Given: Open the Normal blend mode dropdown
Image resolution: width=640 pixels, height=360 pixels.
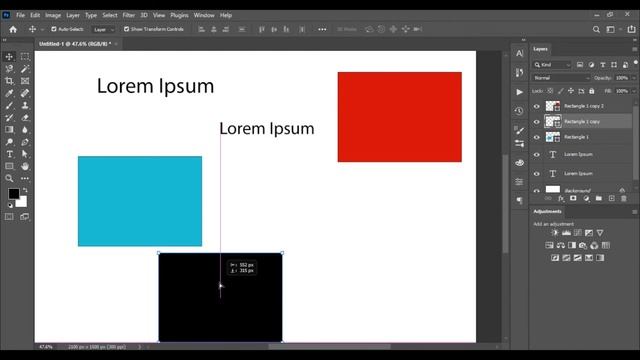Looking at the screenshot, I should [x=562, y=78].
